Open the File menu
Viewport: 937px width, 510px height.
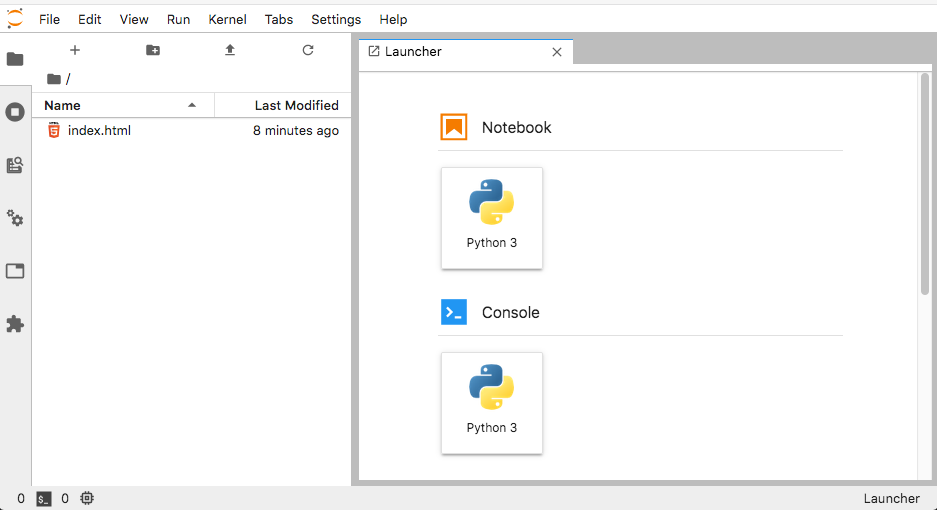tap(49, 19)
